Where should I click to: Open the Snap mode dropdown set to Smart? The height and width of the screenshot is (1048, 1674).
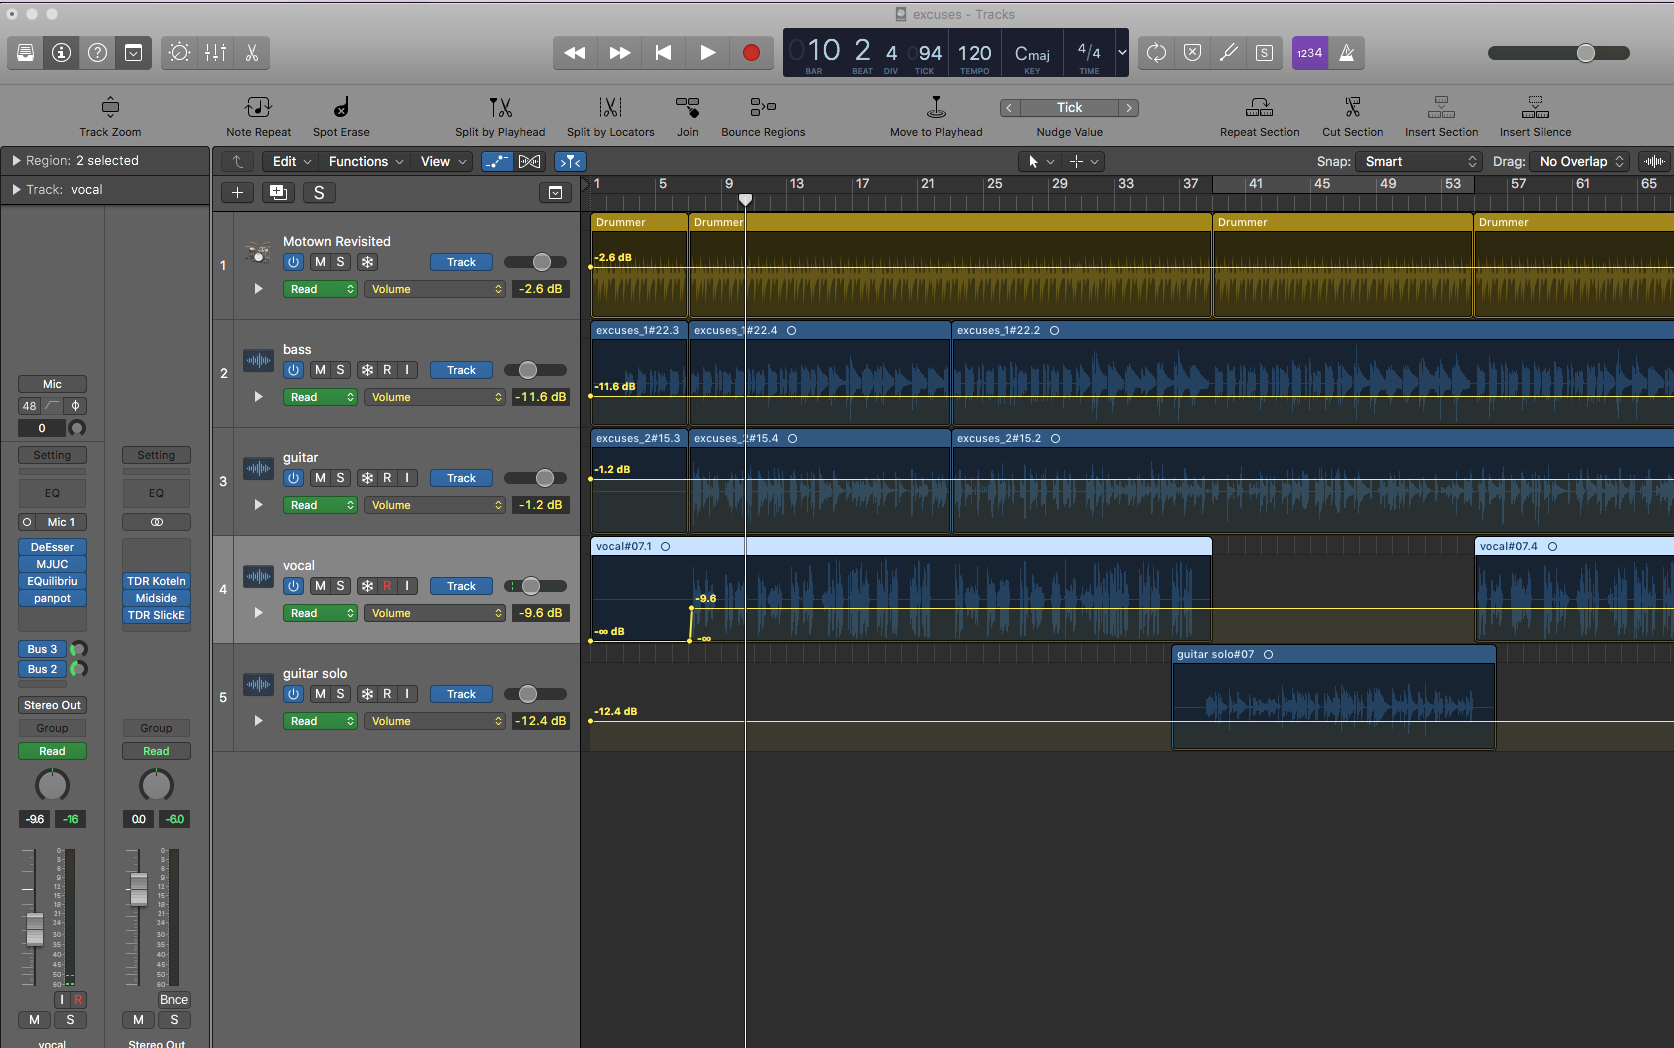[1416, 161]
